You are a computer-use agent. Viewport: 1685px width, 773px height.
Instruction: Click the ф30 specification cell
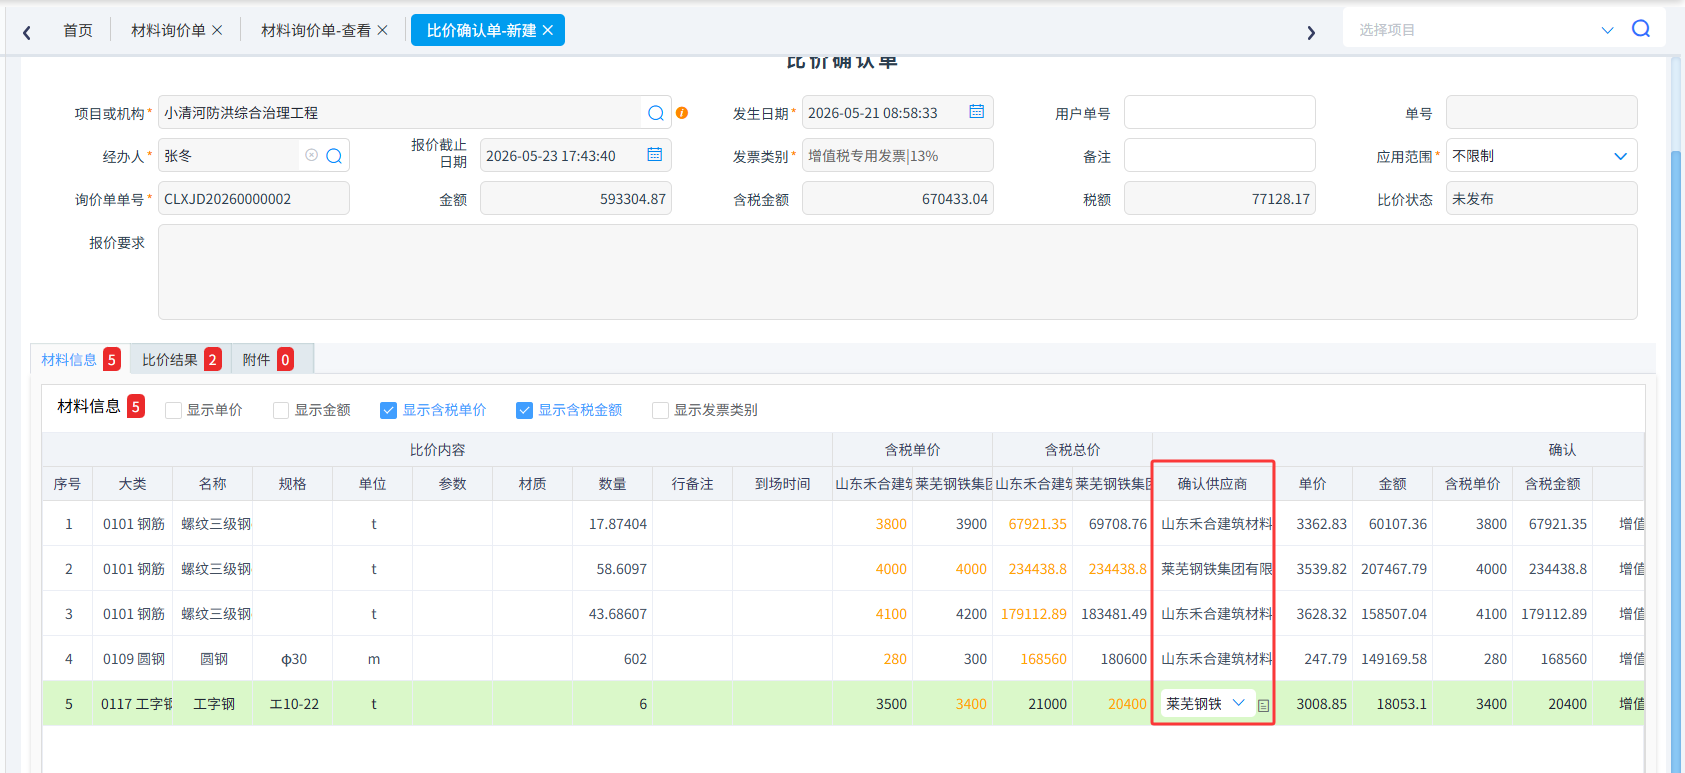pos(293,659)
